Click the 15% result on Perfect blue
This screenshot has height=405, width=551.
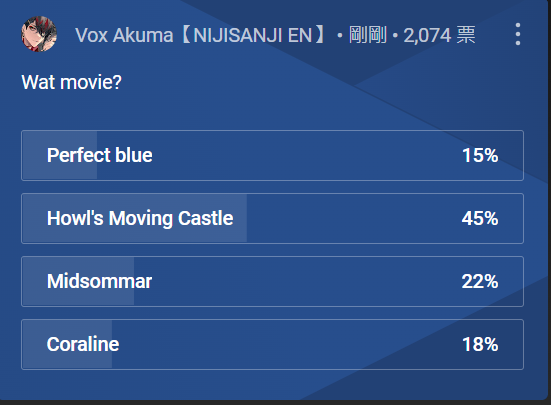480,155
